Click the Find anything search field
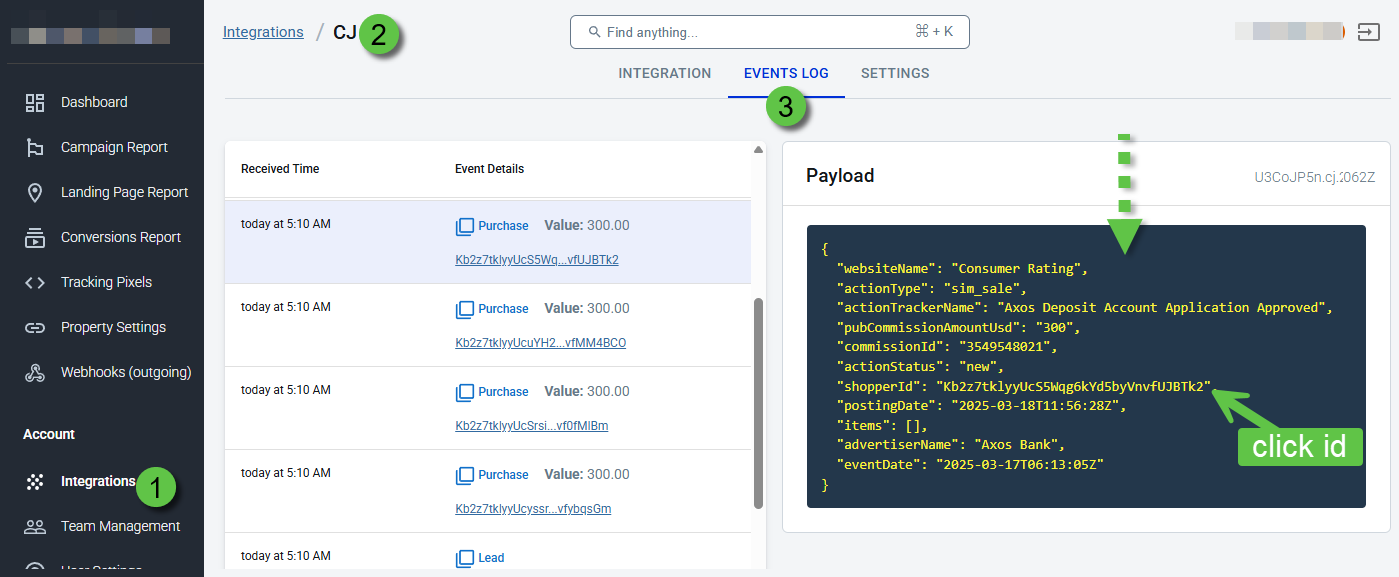Image resolution: width=1399 pixels, height=577 pixels. click(x=770, y=32)
